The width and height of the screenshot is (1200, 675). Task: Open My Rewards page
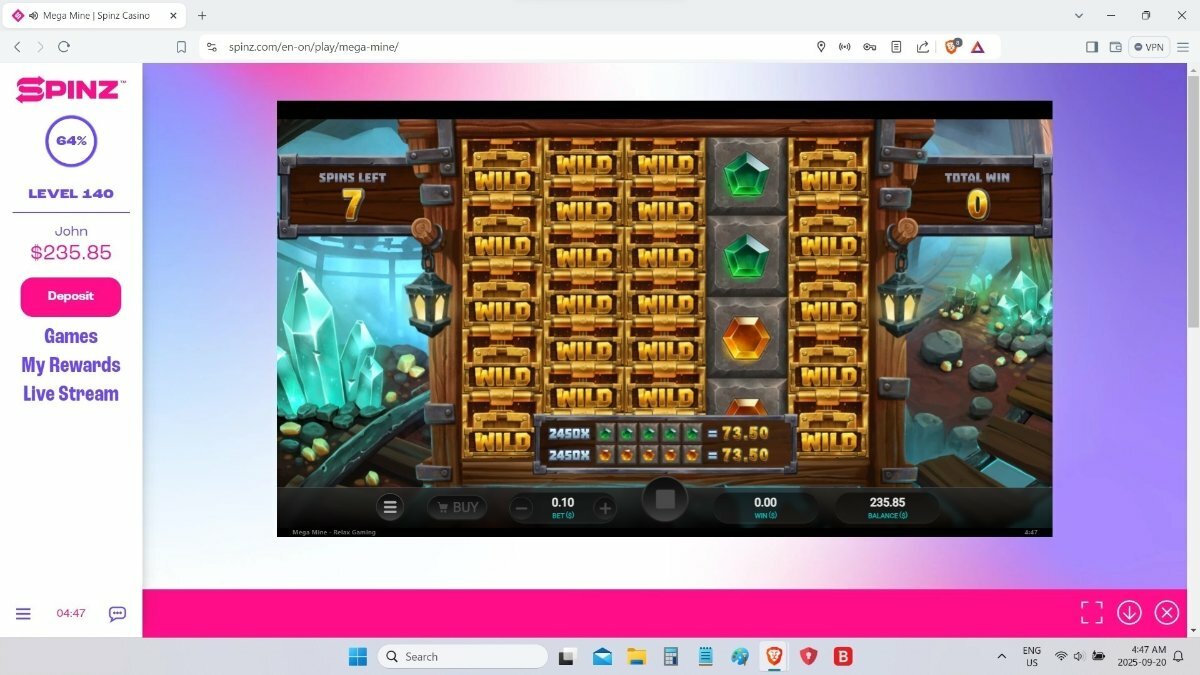71,365
